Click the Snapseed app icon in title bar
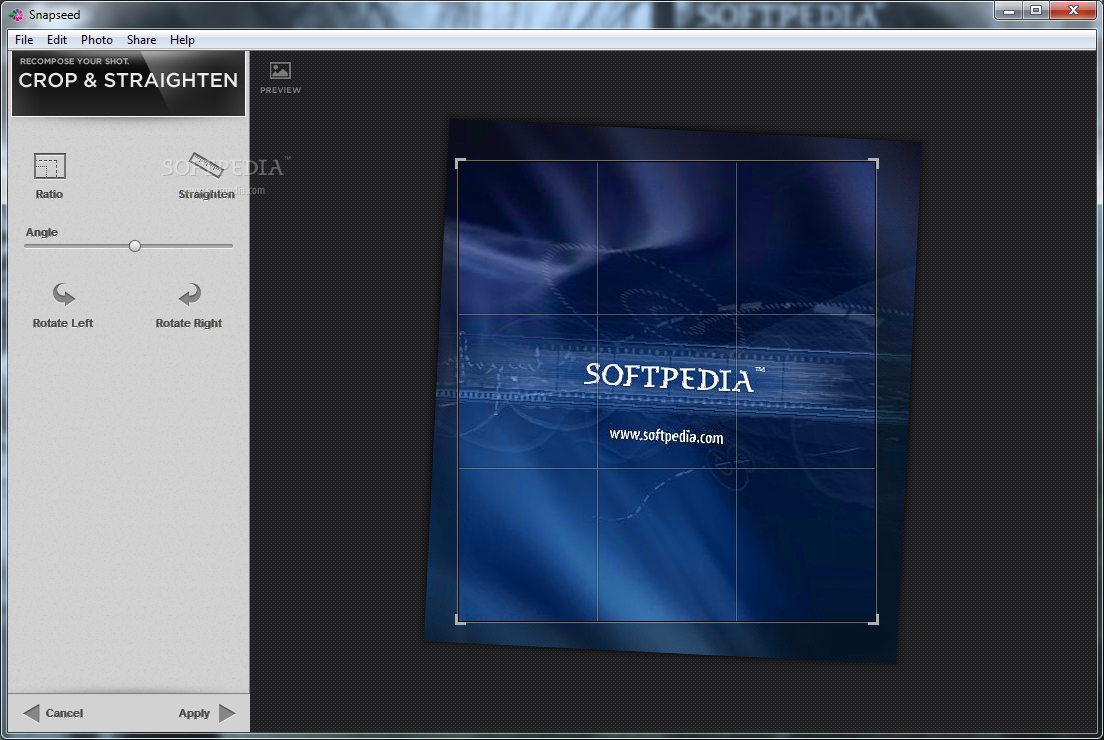This screenshot has height=740, width=1104. (x=16, y=15)
